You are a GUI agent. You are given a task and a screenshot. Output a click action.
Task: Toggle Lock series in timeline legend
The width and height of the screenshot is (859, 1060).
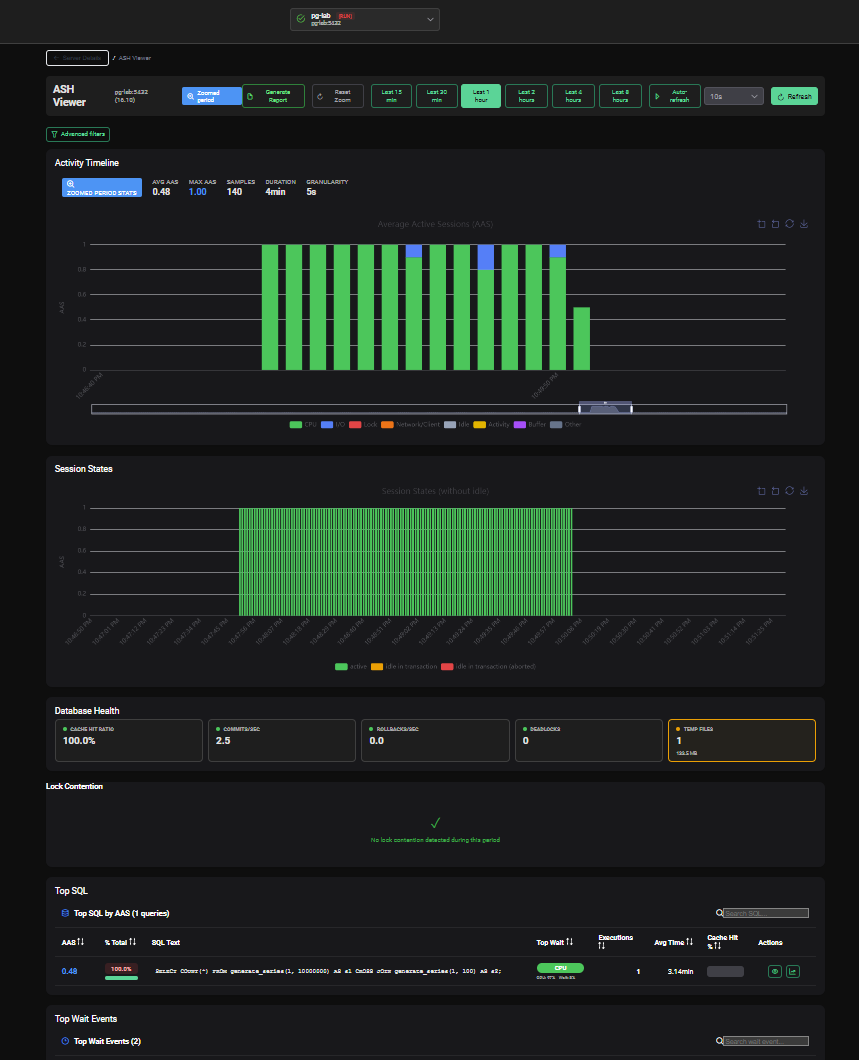coord(363,425)
